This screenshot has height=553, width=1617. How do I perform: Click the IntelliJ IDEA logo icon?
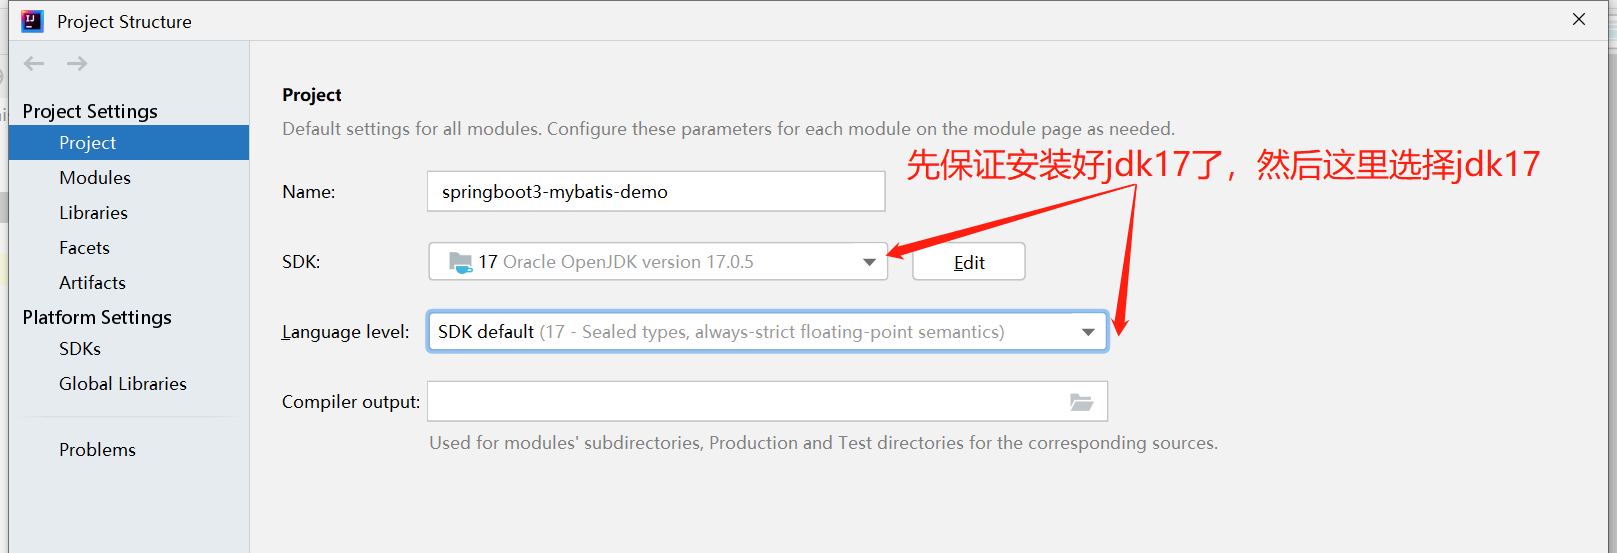pyautogui.click(x=32, y=21)
